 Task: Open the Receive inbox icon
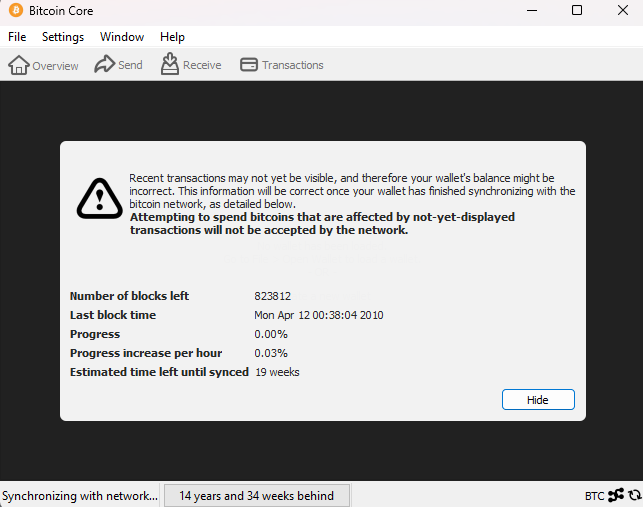click(x=169, y=64)
